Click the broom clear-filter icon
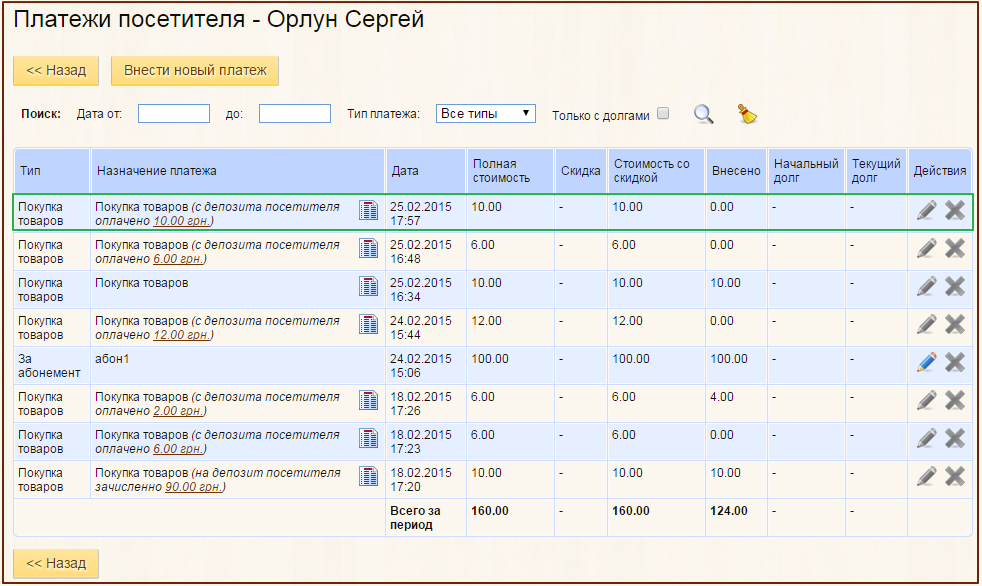982x586 pixels. (x=747, y=114)
